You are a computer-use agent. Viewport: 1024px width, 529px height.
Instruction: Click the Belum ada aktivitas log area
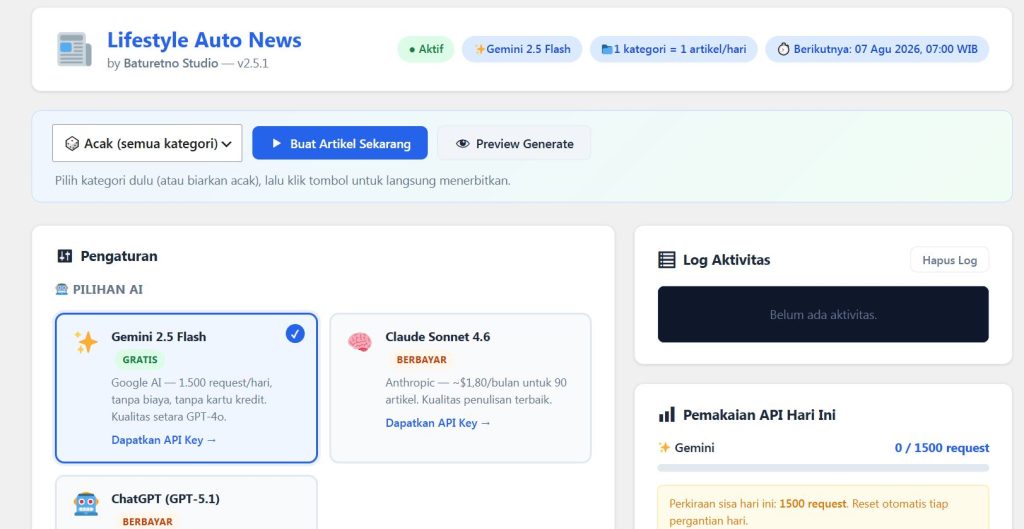[x=823, y=314]
